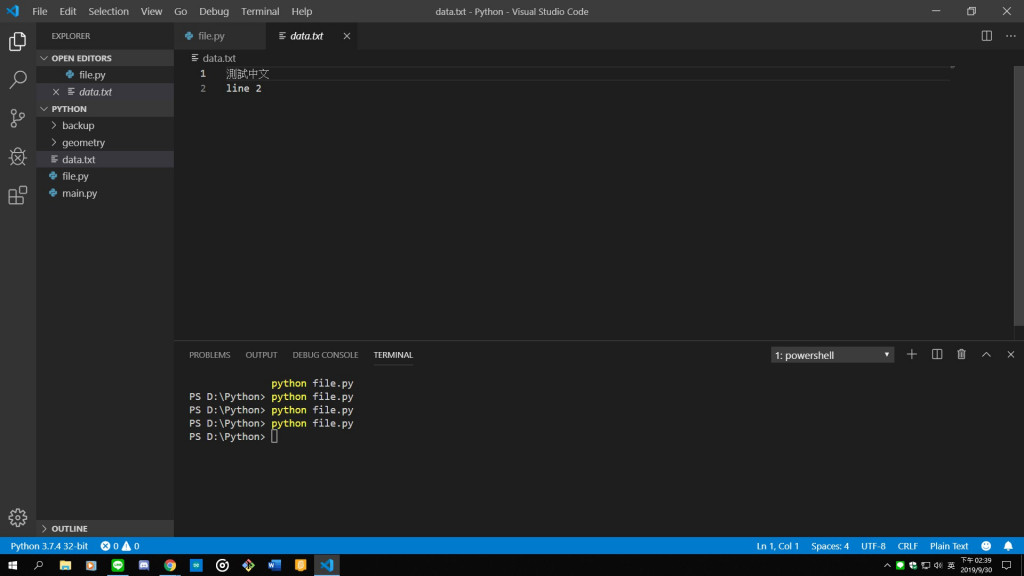The image size is (1024, 576).
Task: Open the Search view in activity bar
Action: pos(18,80)
